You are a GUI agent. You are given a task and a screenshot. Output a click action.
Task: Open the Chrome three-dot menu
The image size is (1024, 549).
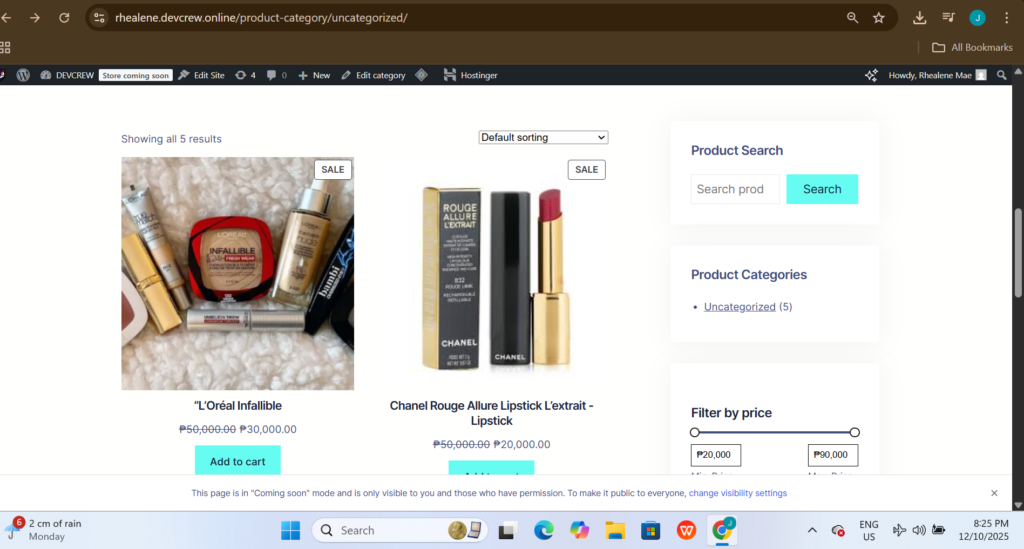(x=1007, y=18)
